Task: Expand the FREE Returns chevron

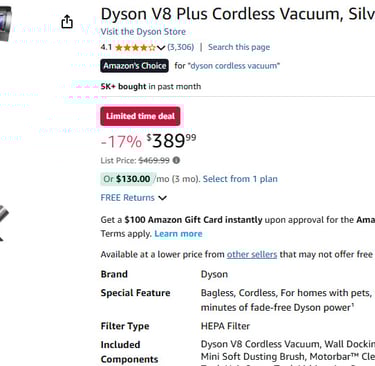Action: (x=162, y=198)
